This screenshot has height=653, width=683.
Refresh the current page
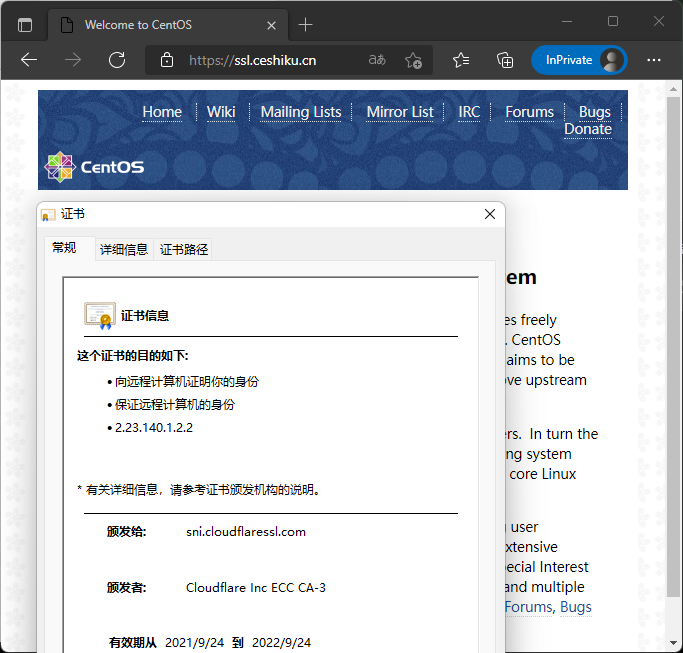click(117, 60)
